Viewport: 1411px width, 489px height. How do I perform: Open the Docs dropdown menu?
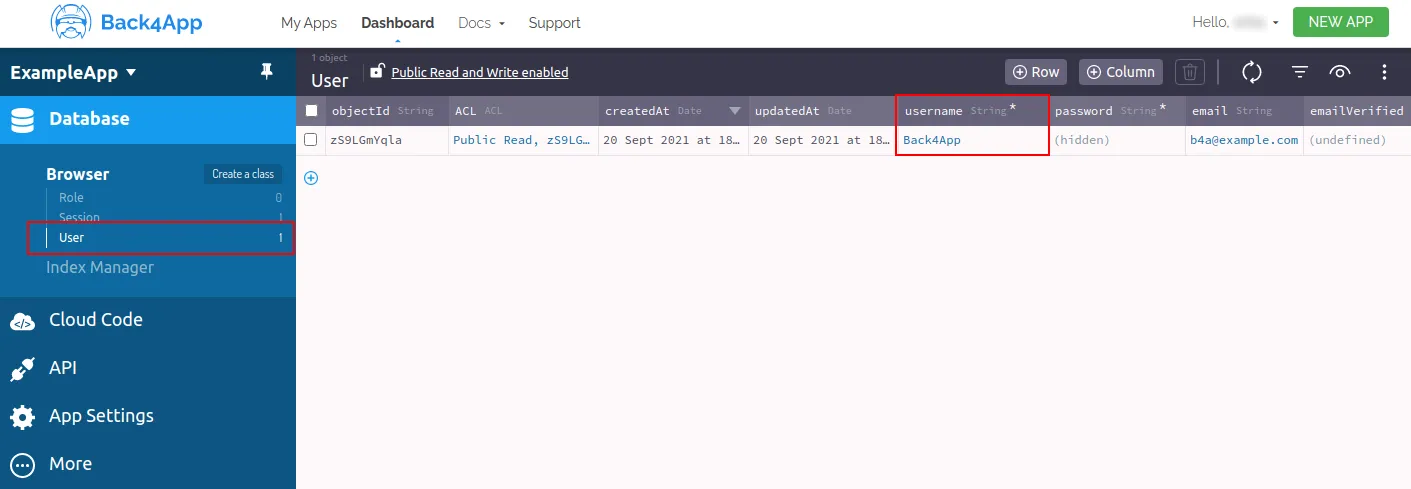coord(481,22)
